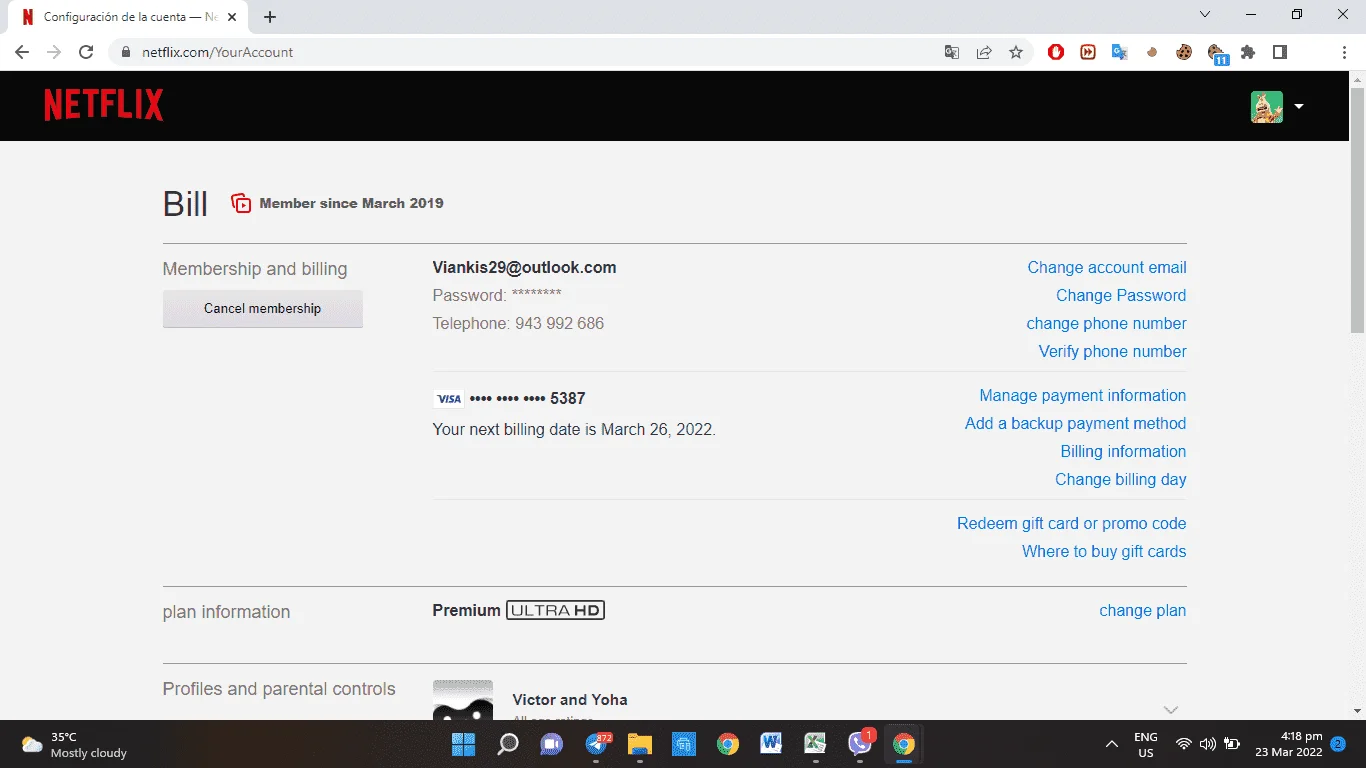Click Where to buy gift cards

point(1104,552)
